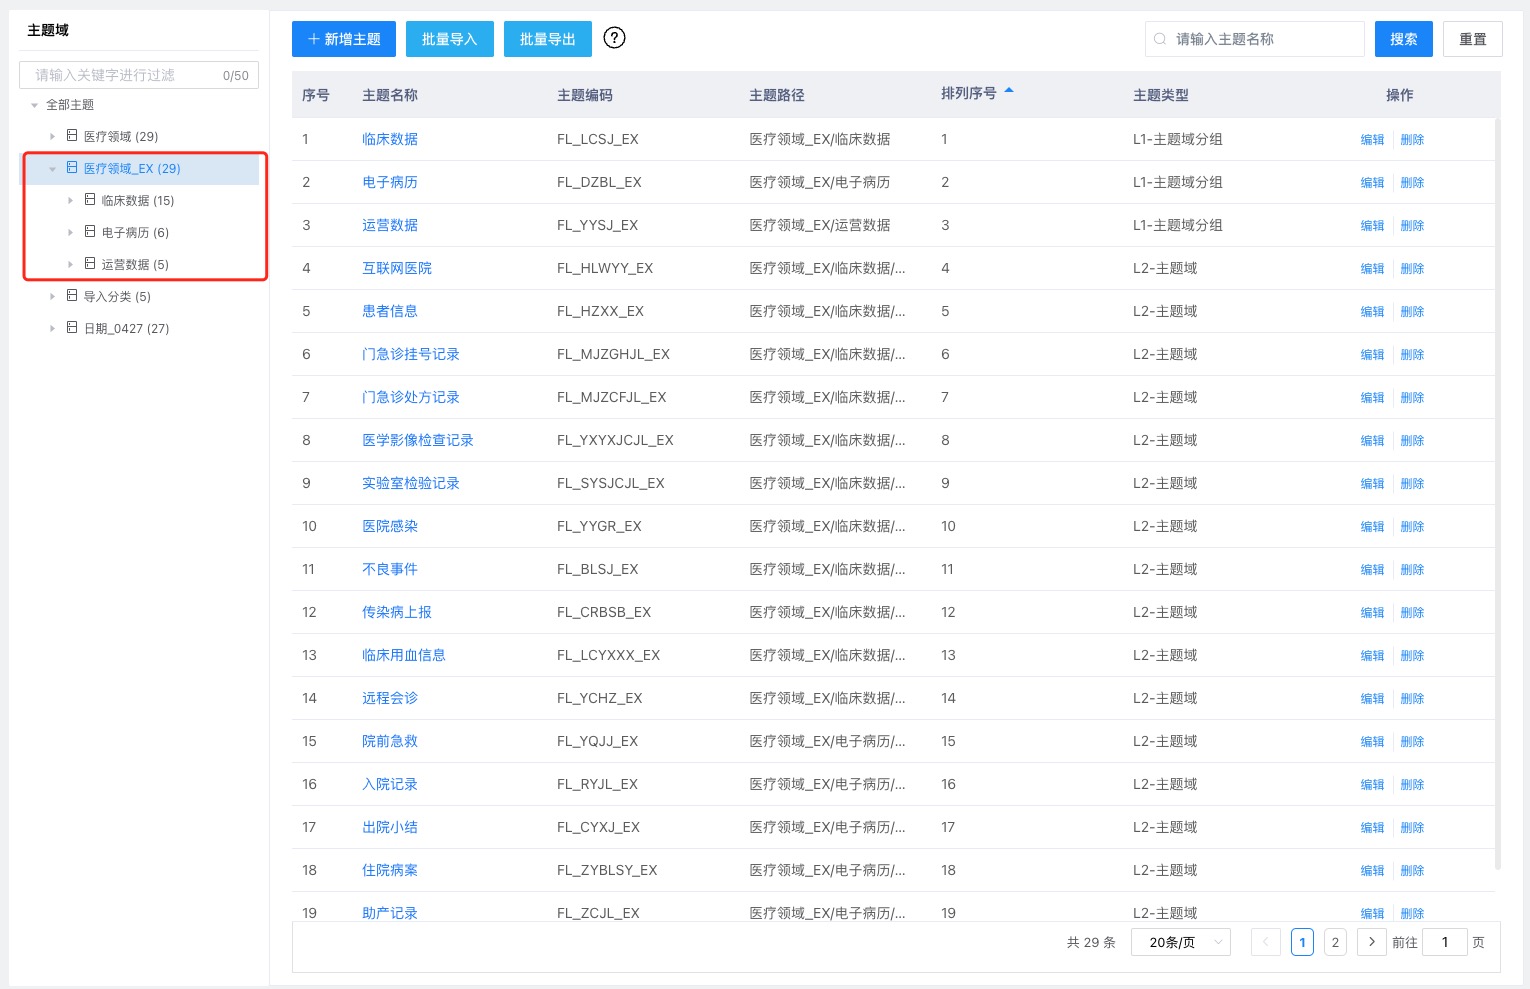Click the help question mark icon
This screenshot has height=989, width=1530.
point(615,38)
